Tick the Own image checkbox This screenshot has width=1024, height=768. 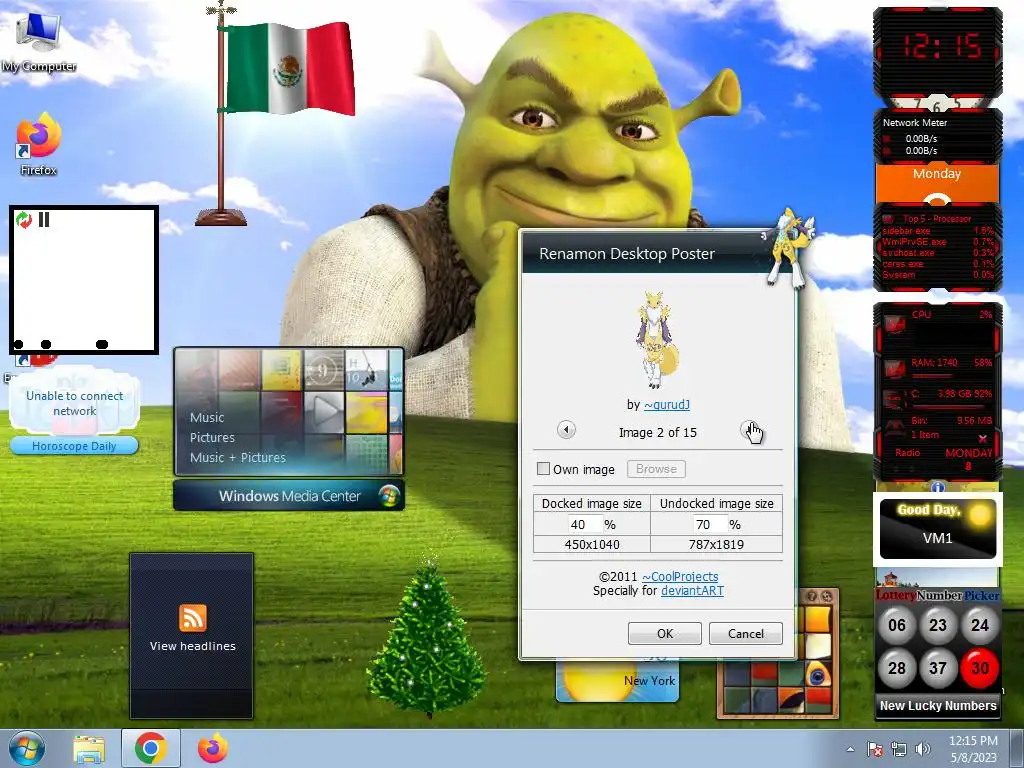click(x=543, y=469)
